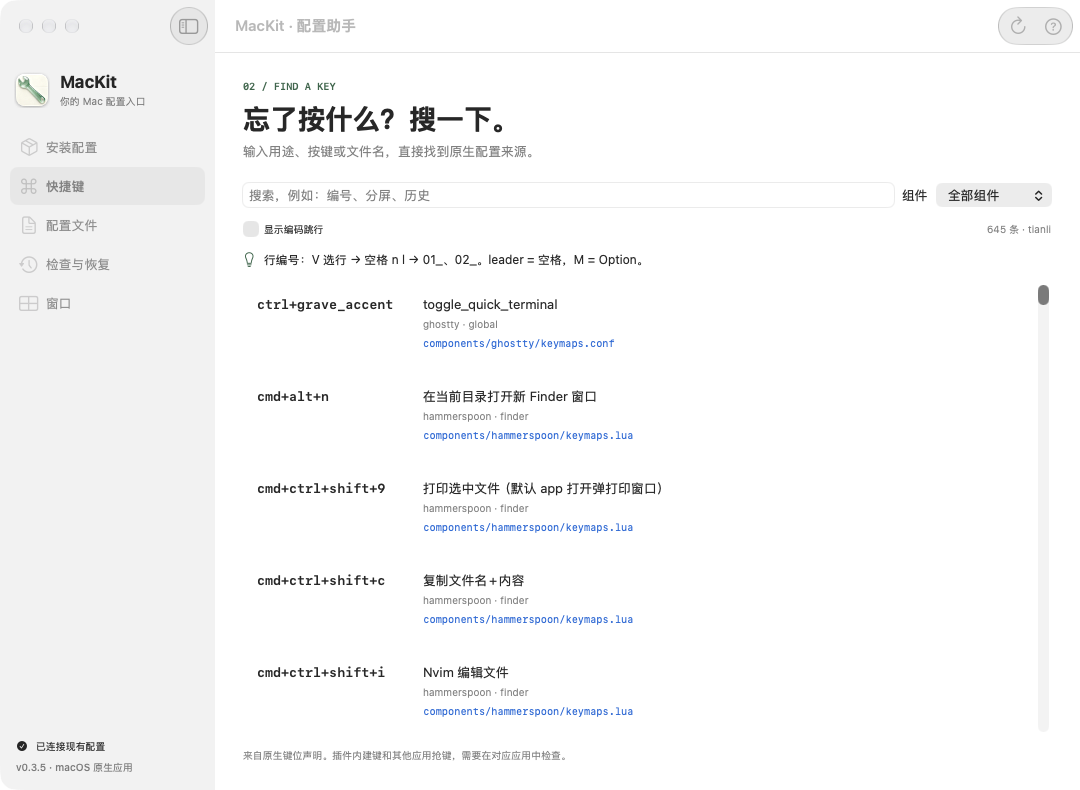
Task: Open the 全部组件 component dropdown
Action: [993, 196]
